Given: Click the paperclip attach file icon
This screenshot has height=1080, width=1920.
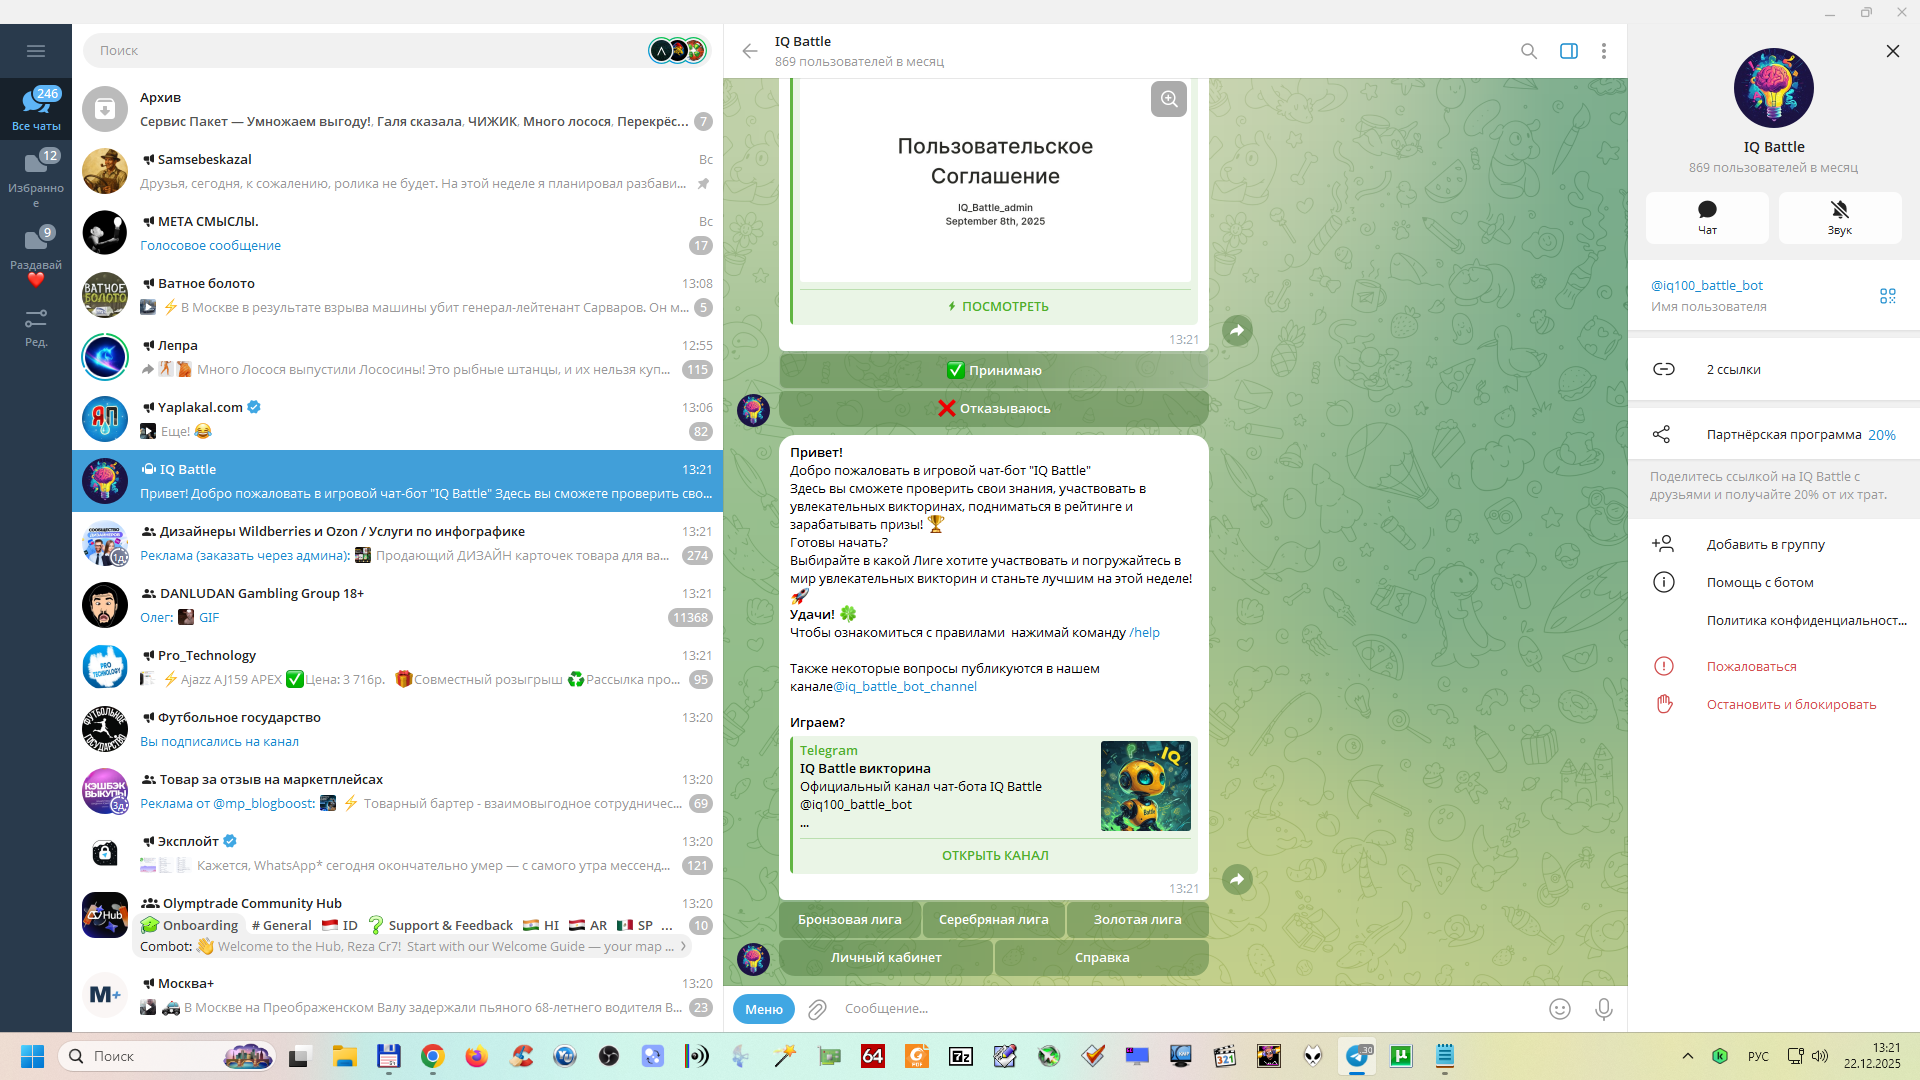Looking at the screenshot, I should pyautogui.click(x=817, y=1009).
